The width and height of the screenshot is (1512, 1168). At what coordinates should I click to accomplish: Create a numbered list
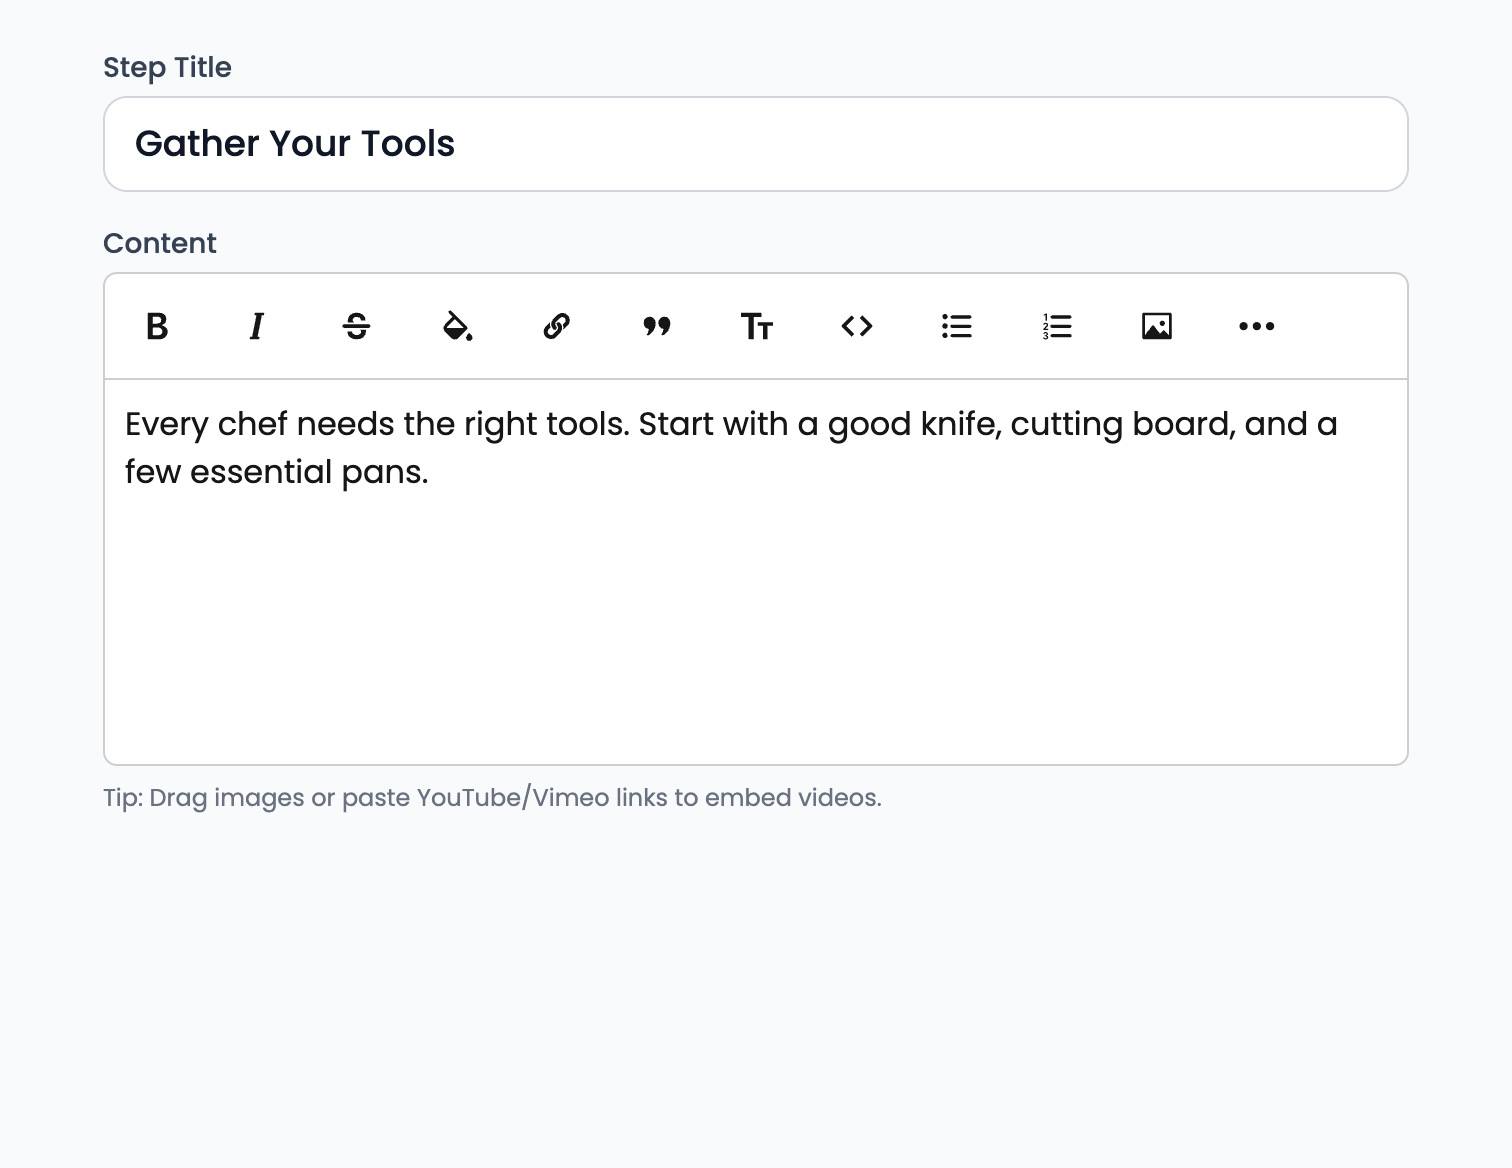point(1056,326)
